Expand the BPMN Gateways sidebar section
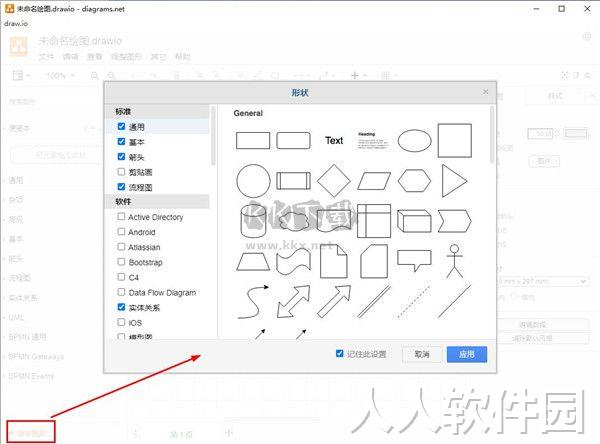This screenshot has width=600, height=444. (x=36, y=357)
